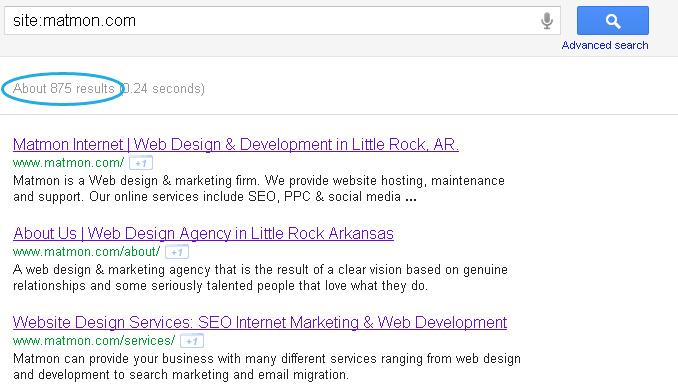Open the Advanced search link
The height and width of the screenshot is (387, 678).
(605, 45)
